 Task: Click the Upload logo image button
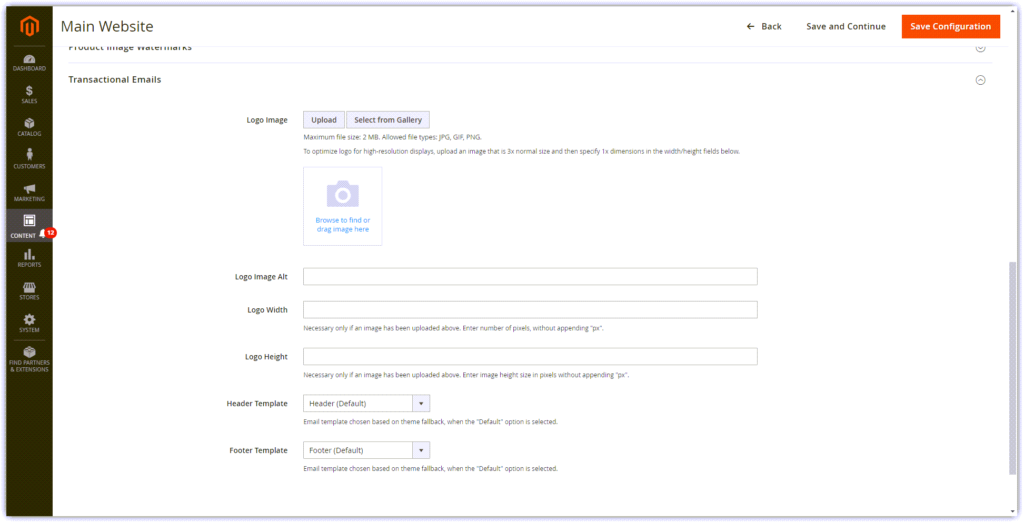click(324, 120)
